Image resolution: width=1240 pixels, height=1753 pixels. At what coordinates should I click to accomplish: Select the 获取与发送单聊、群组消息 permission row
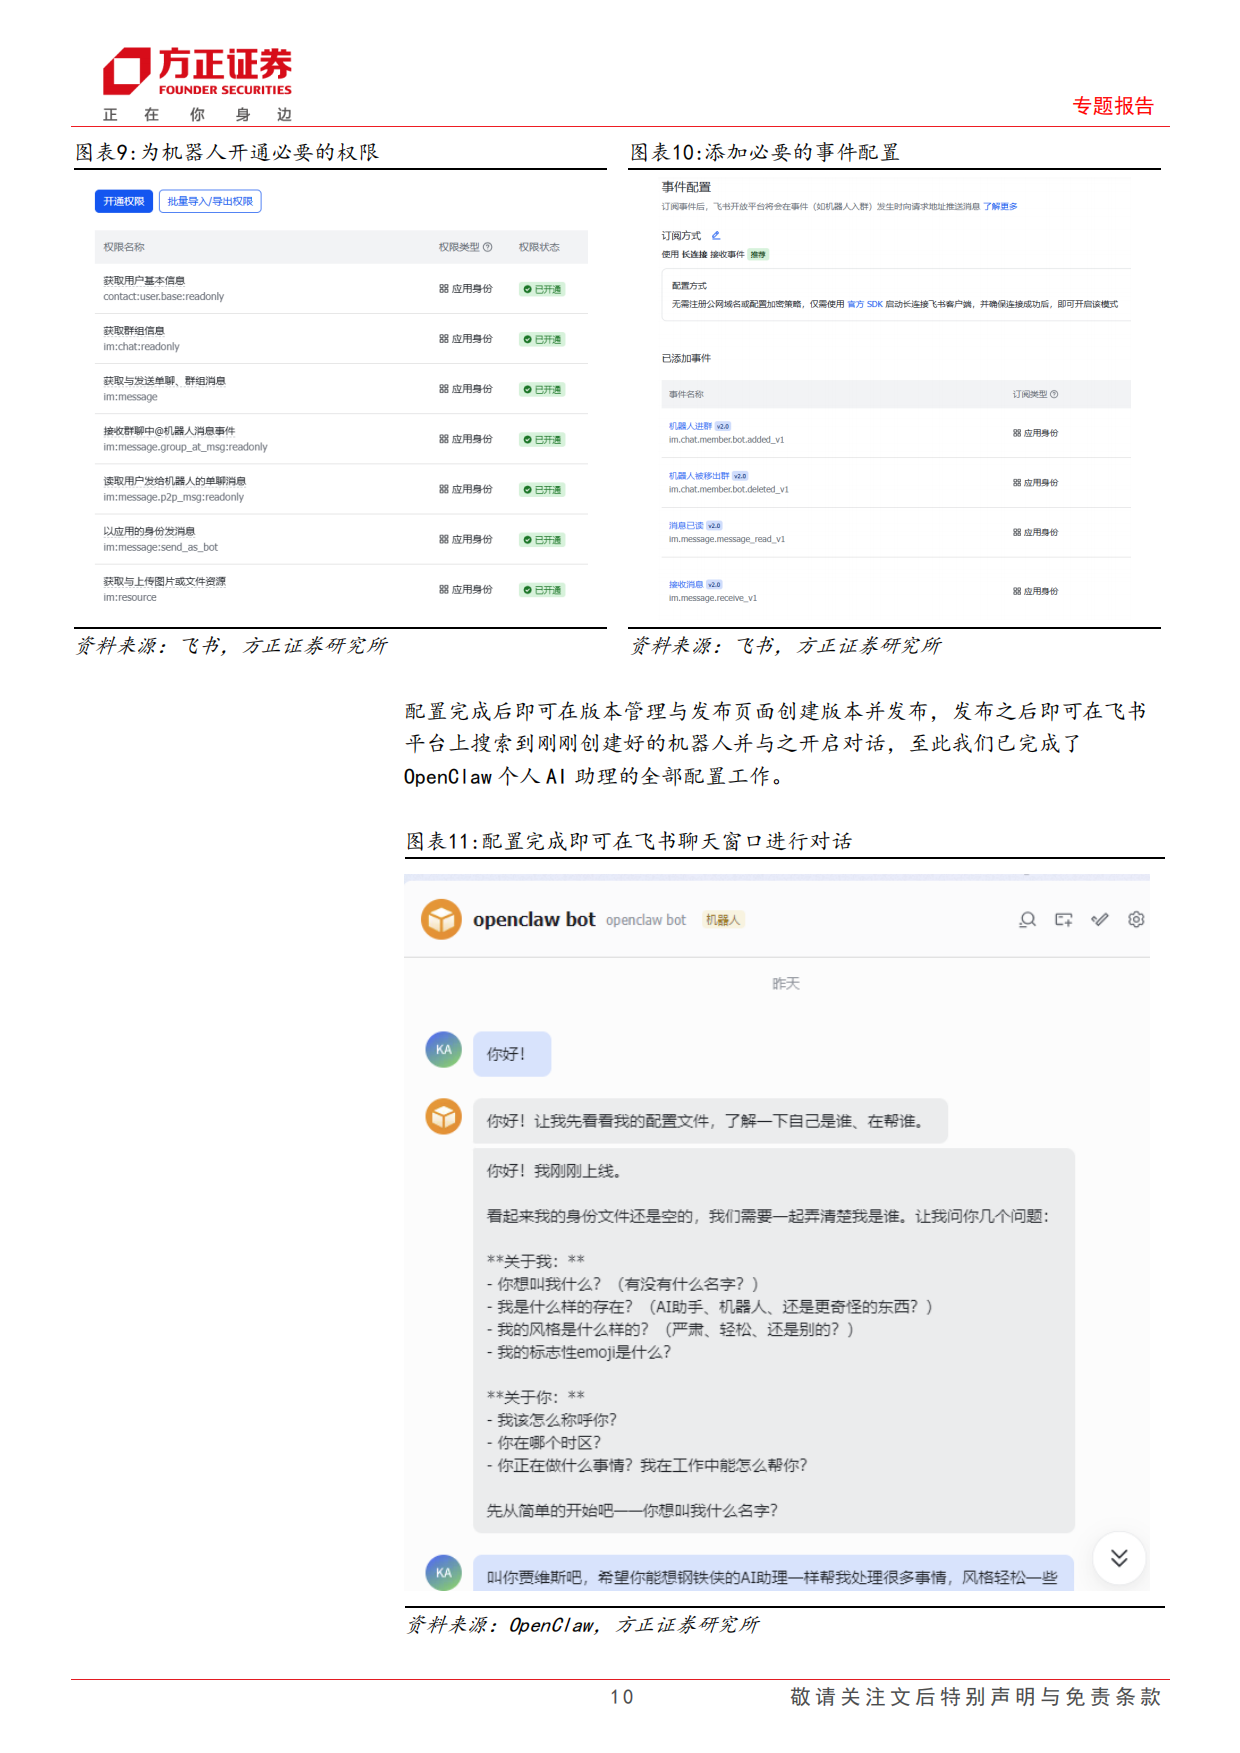coord(341,389)
